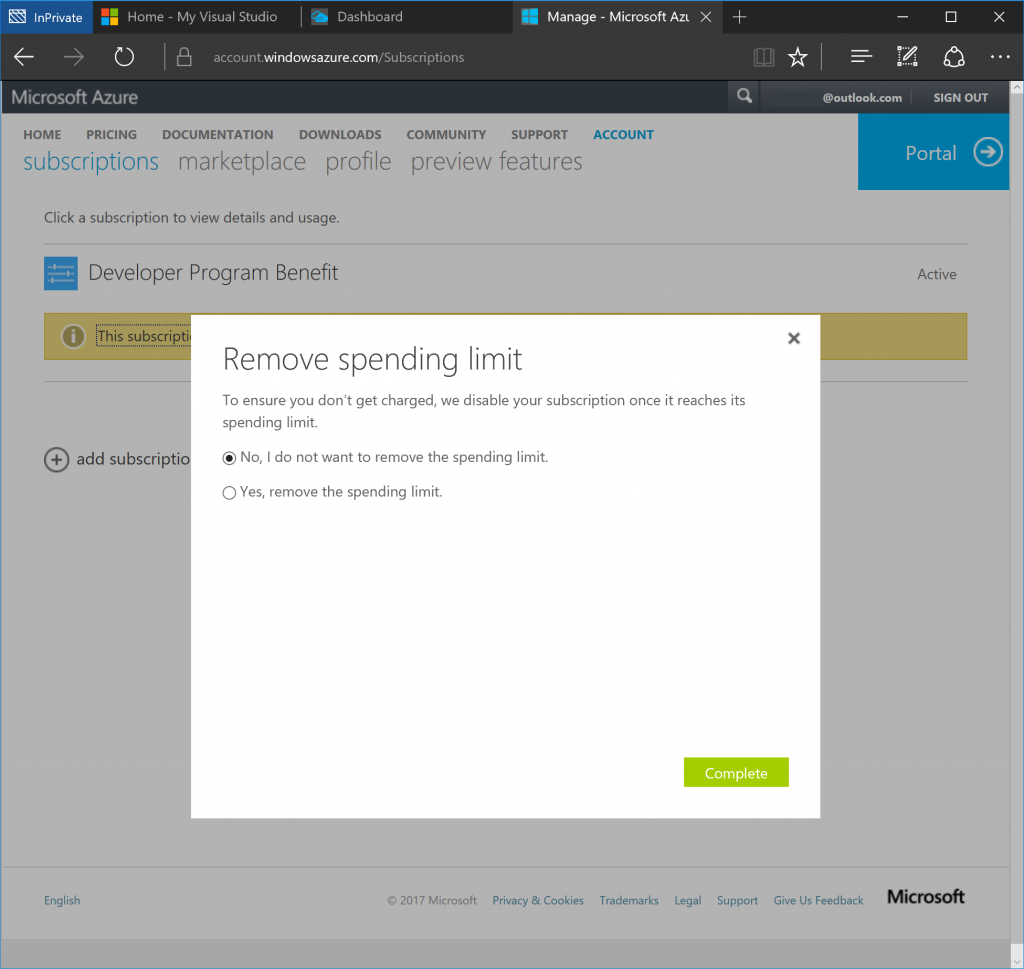The height and width of the screenshot is (969, 1024).
Task: Click the info icon in yellow banner
Action: [73, 336]
